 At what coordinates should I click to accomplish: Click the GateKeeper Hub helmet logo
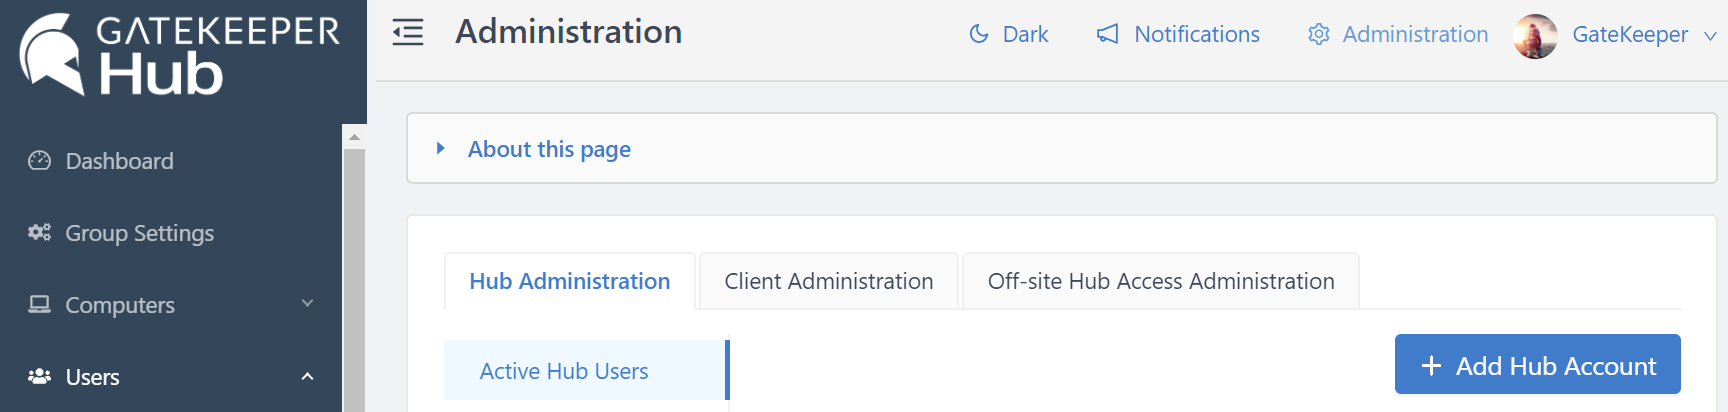[x=52, y=54]
